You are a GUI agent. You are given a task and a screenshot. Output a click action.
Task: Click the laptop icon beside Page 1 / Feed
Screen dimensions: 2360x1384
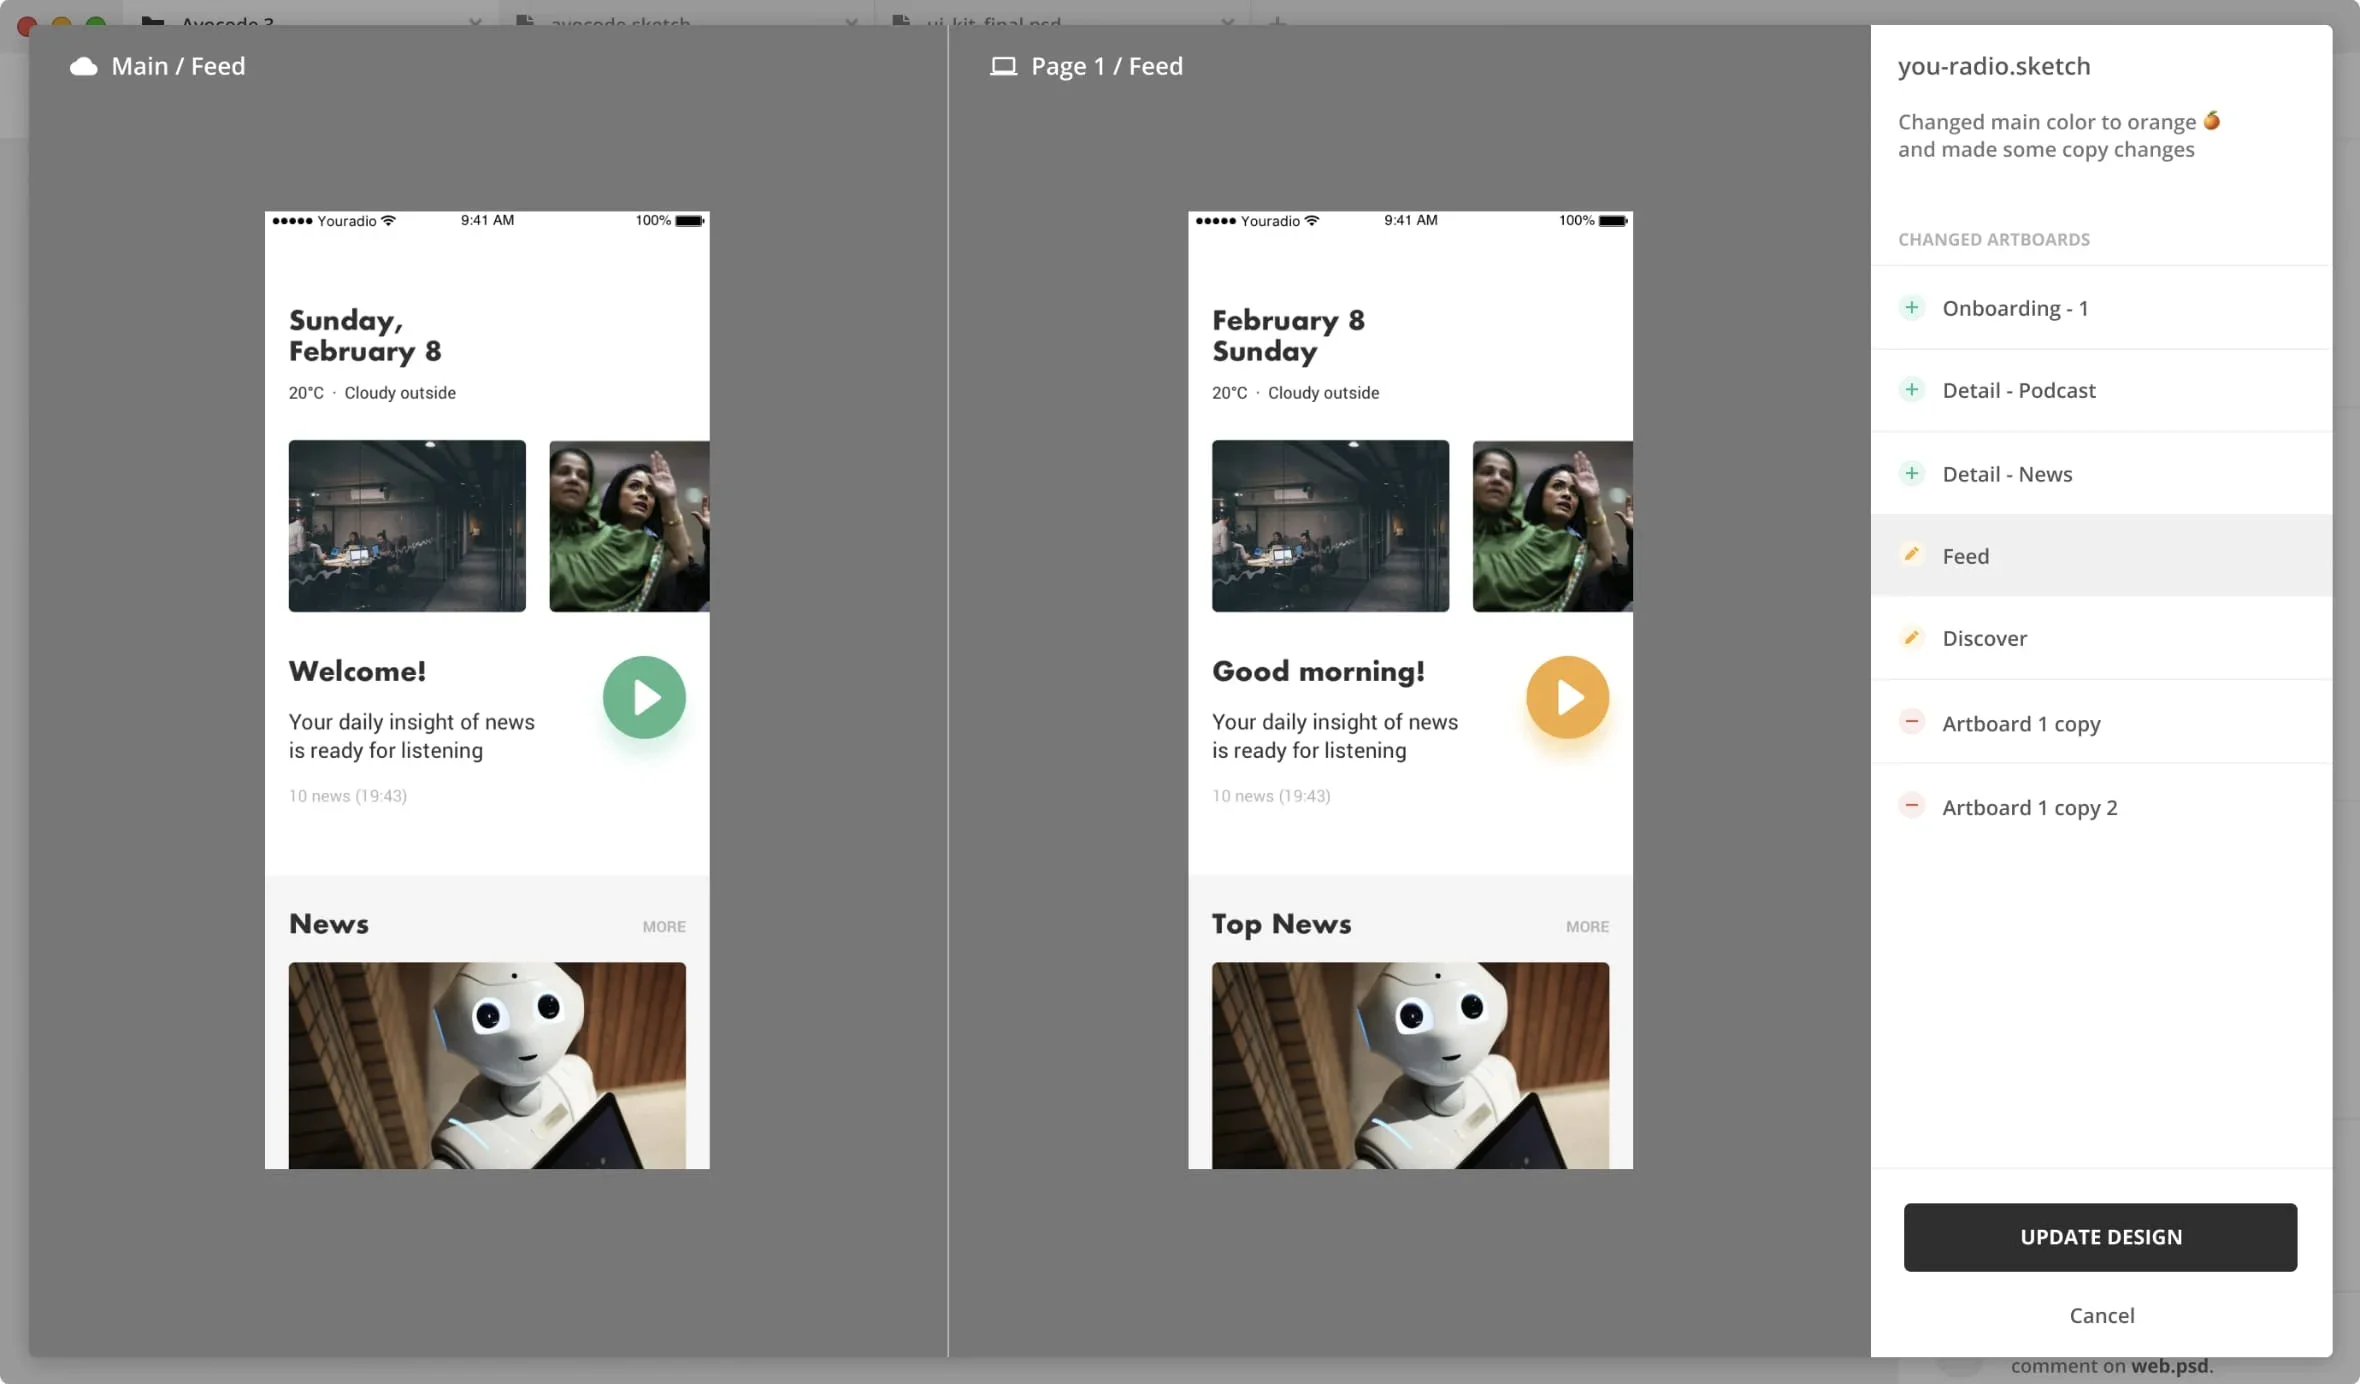click(x=1004, y=66)
